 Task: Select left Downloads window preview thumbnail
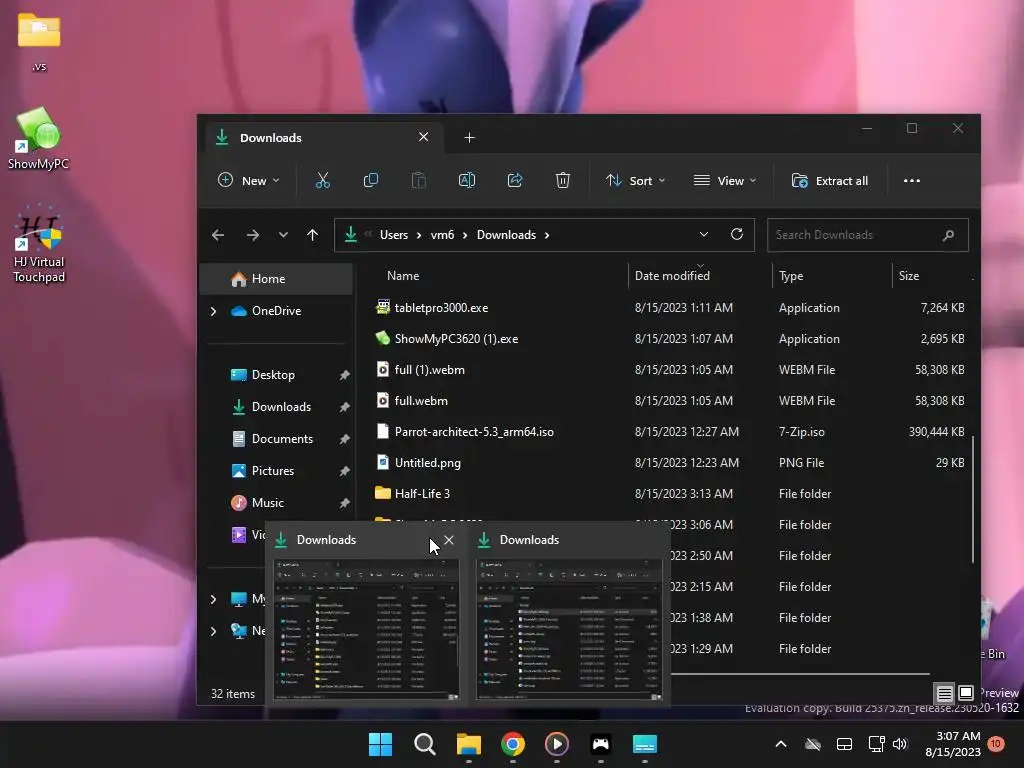pyautogui.click(x=366, y=628)
